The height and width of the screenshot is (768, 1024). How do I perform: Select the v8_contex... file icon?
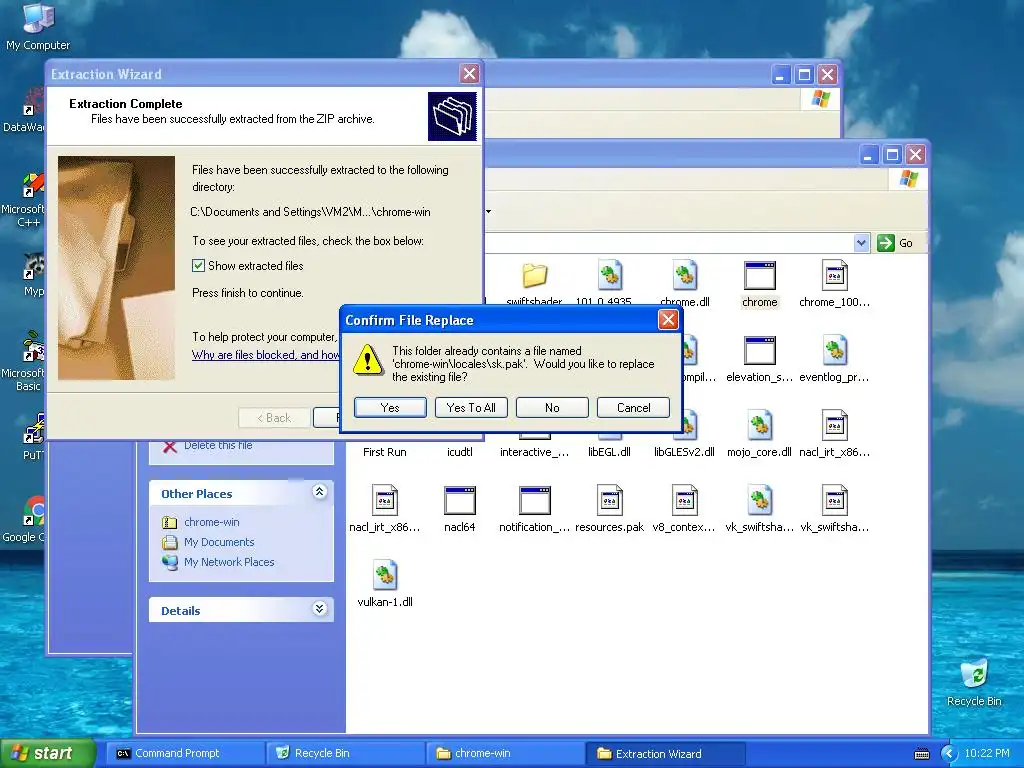pyautogui.click(x=684, y=501)
